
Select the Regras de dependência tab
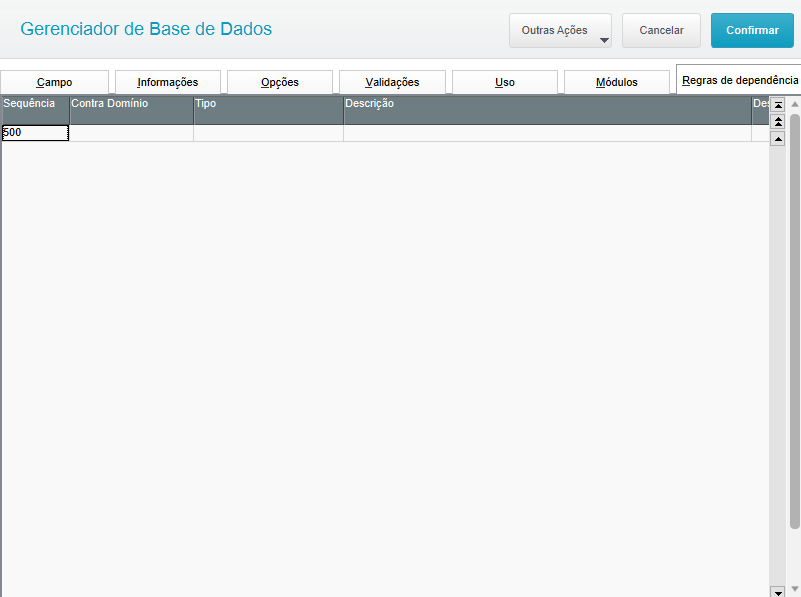739,80
